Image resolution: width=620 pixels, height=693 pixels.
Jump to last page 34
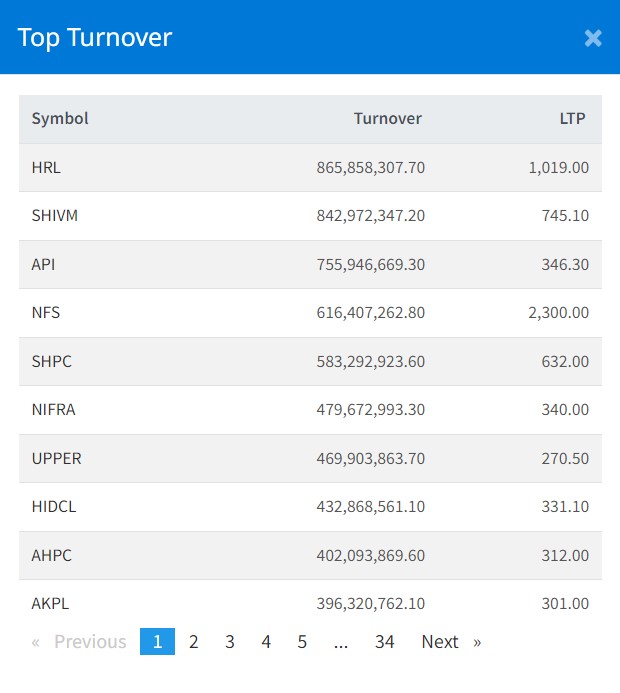pos(384,642)
